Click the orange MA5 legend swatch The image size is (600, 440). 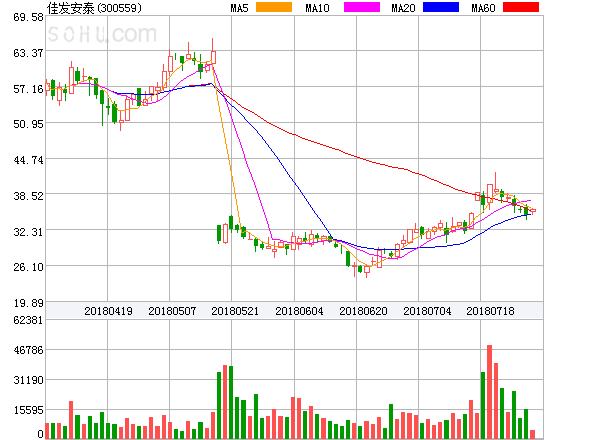(274, 7)
